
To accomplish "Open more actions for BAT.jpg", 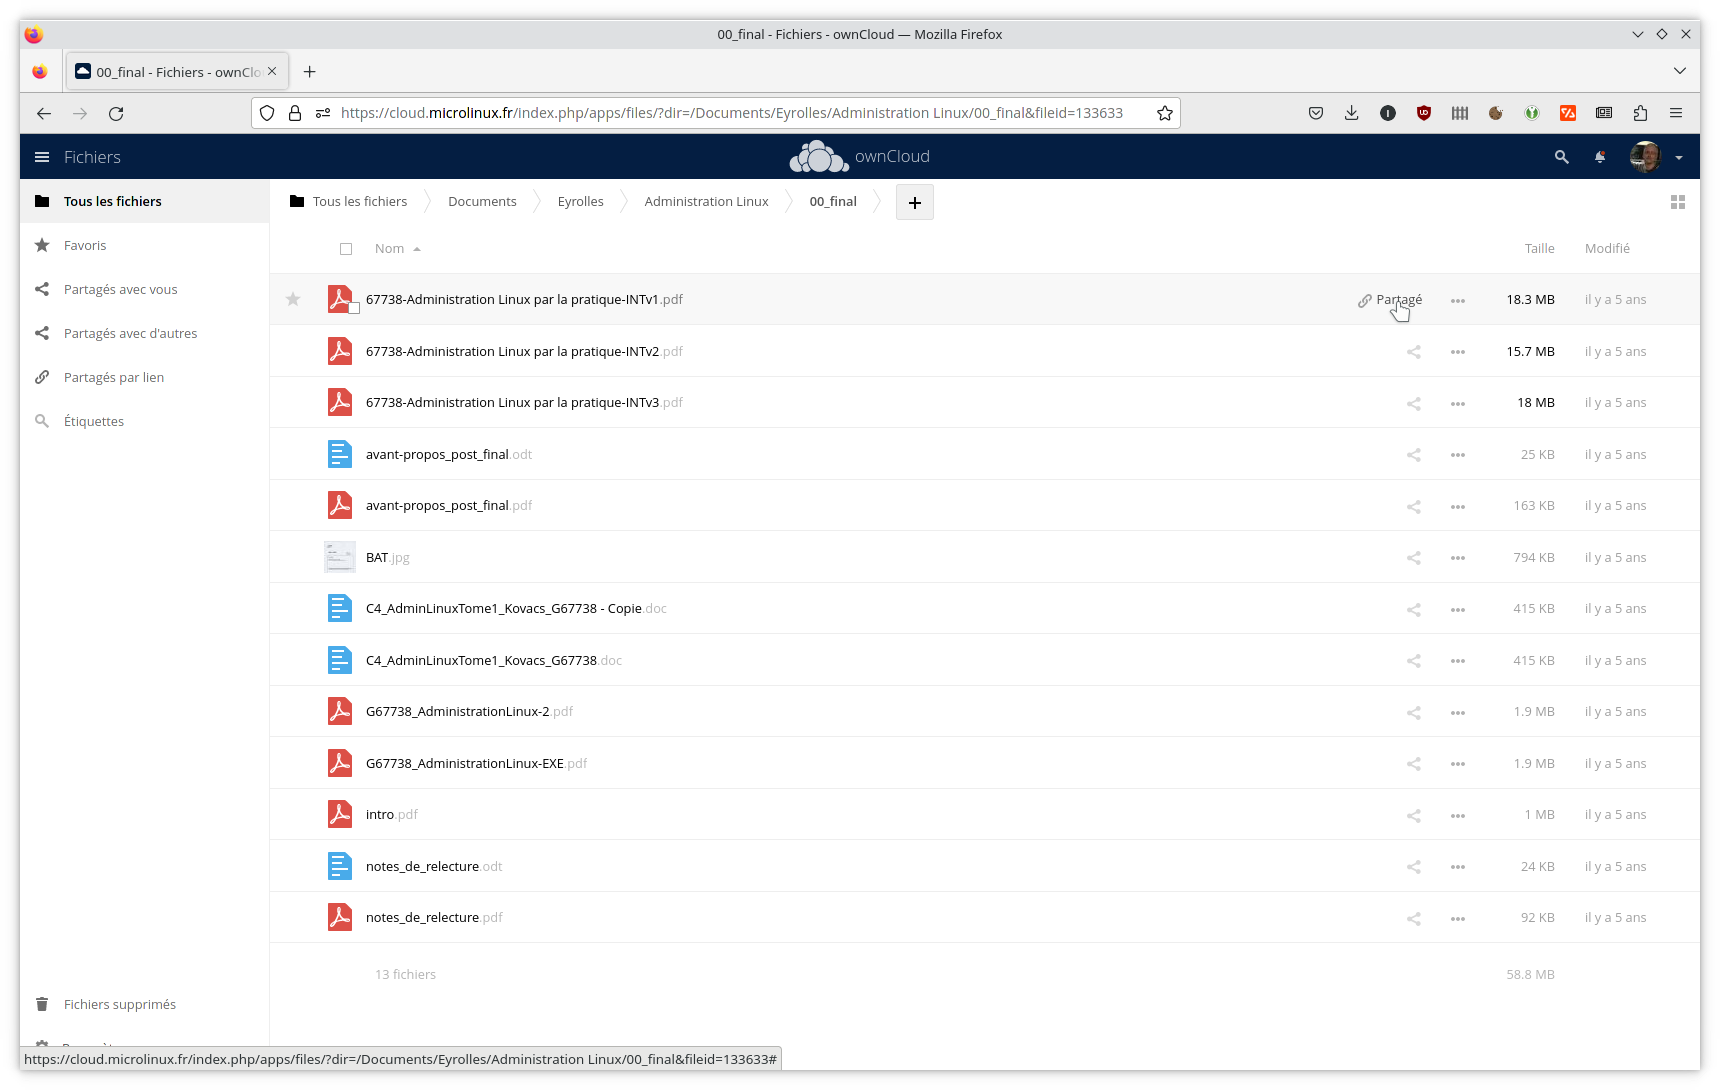I will [x=1457, y=557].
